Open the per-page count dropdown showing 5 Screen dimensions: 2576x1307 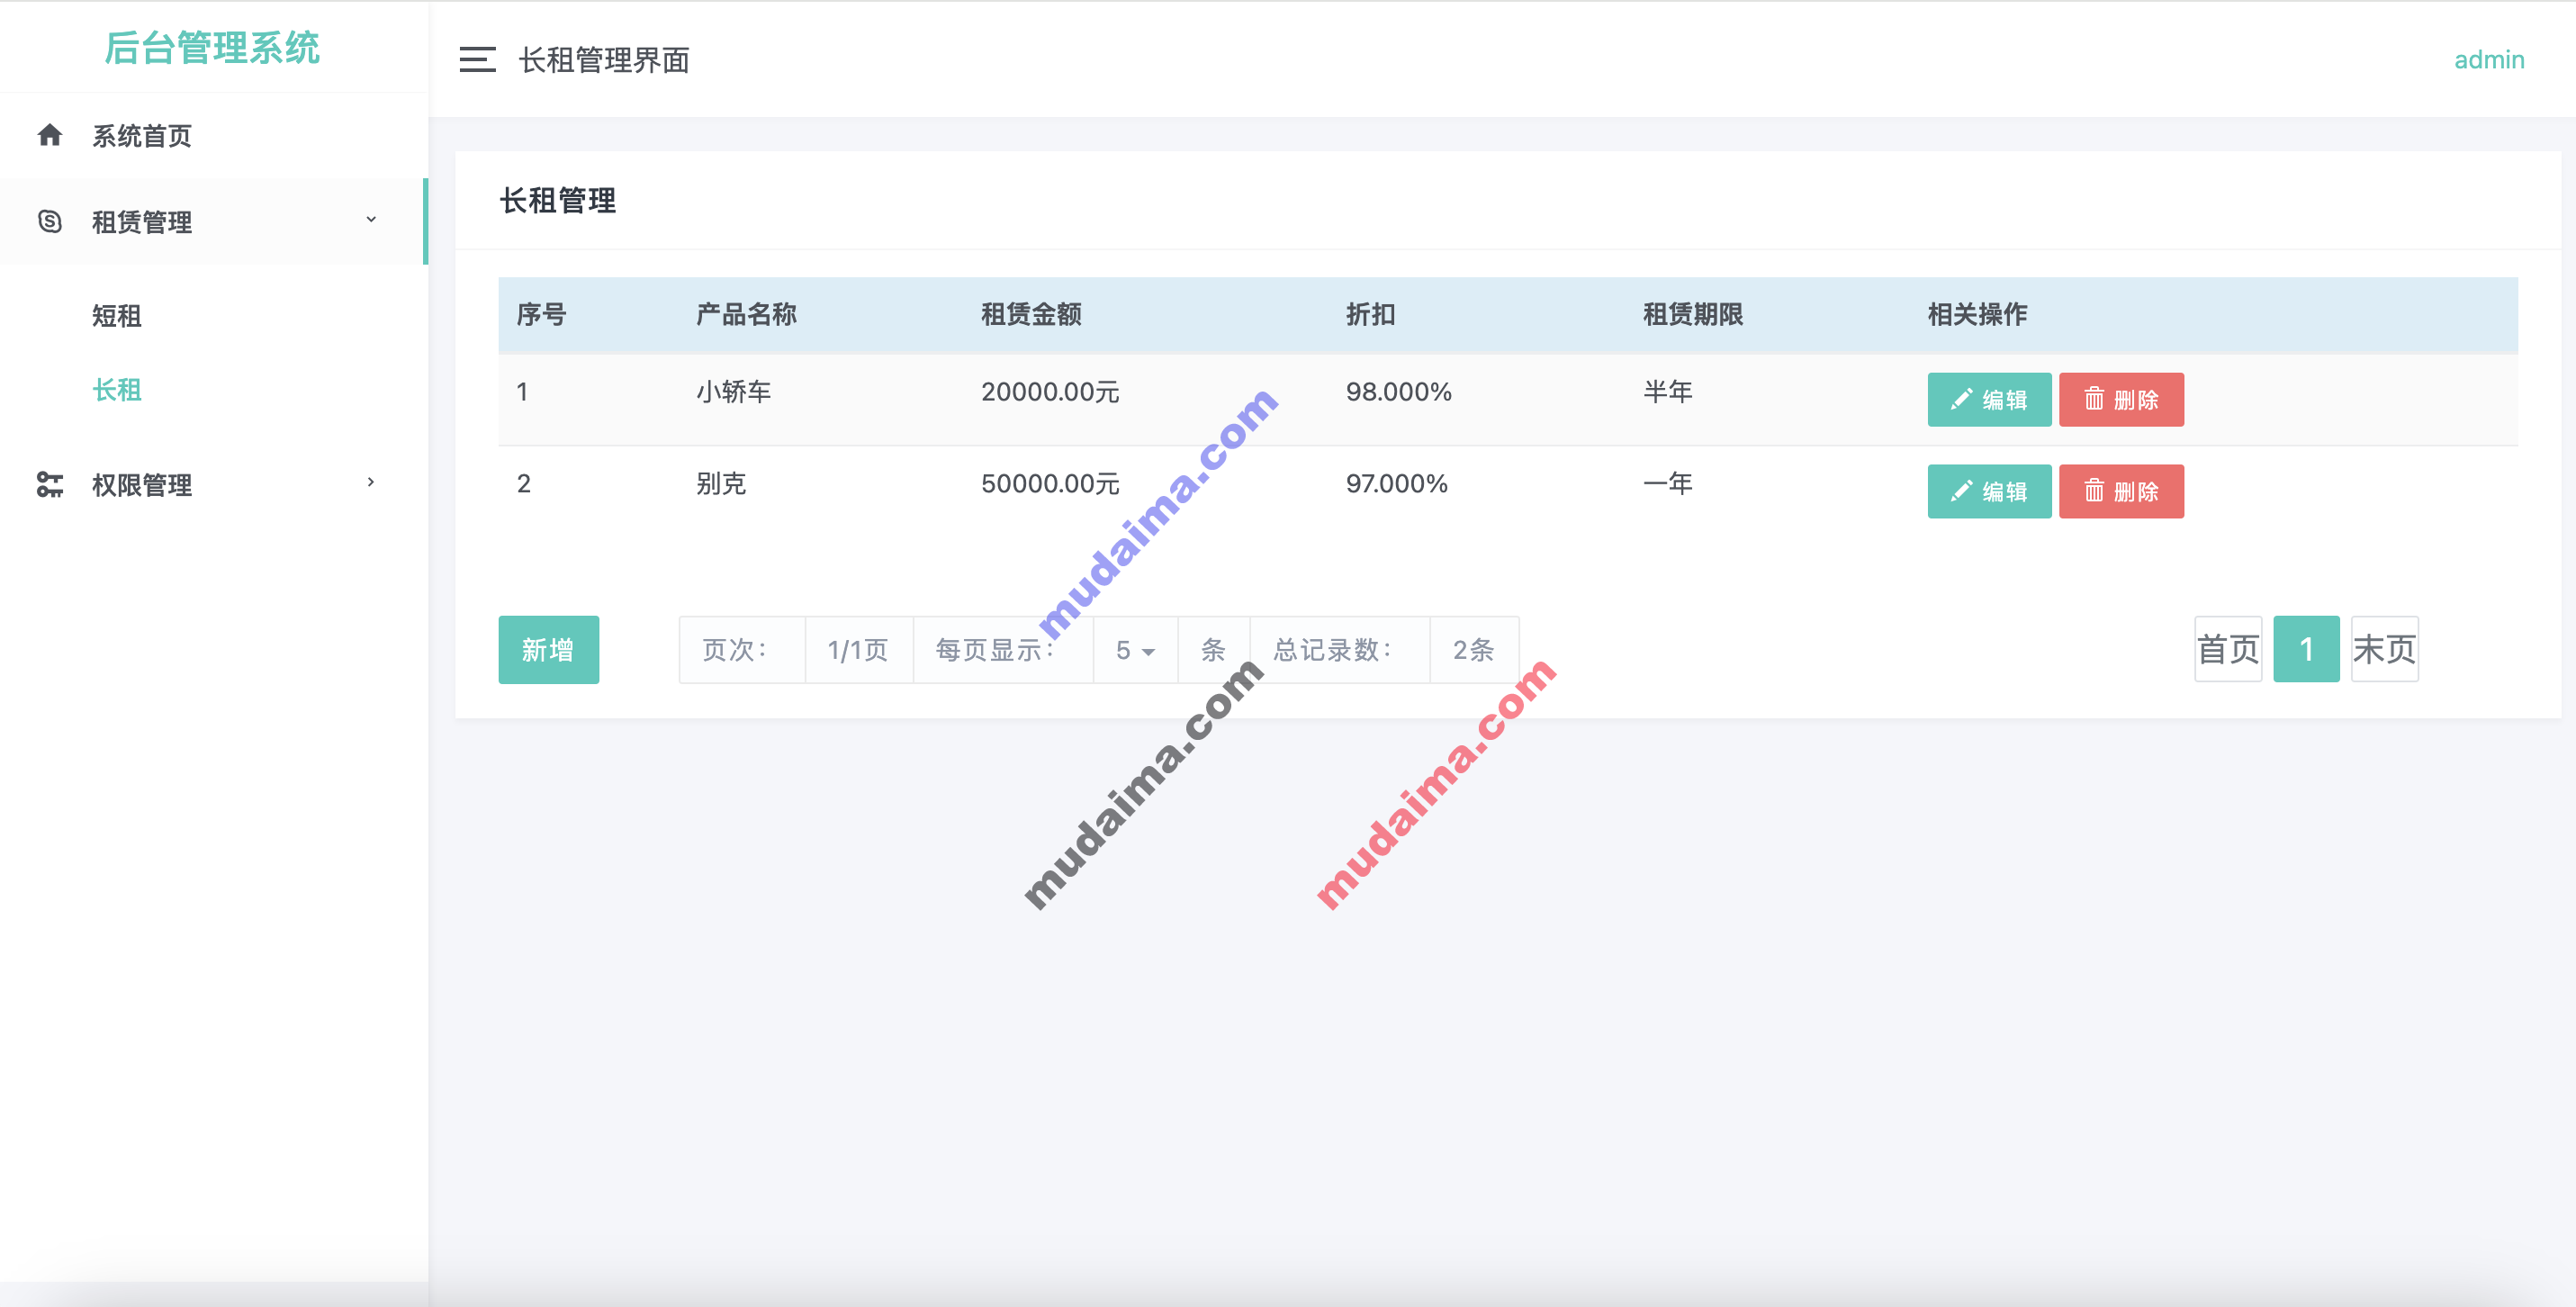pos(1135,650)
